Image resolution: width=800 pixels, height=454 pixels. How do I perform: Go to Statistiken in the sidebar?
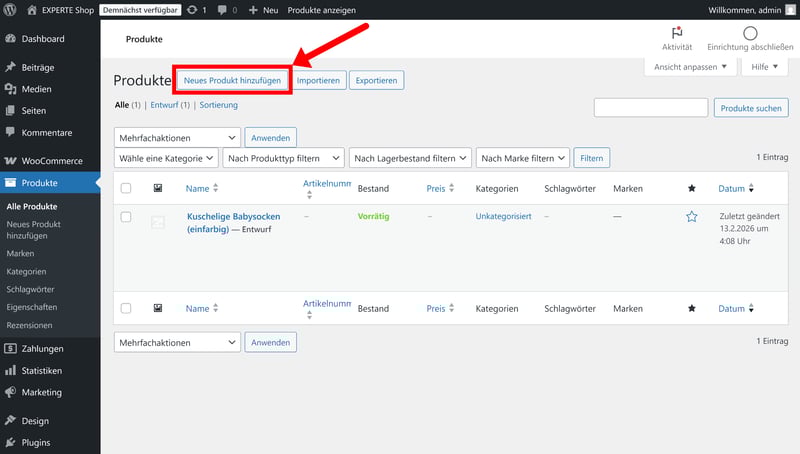pos(42,370)
